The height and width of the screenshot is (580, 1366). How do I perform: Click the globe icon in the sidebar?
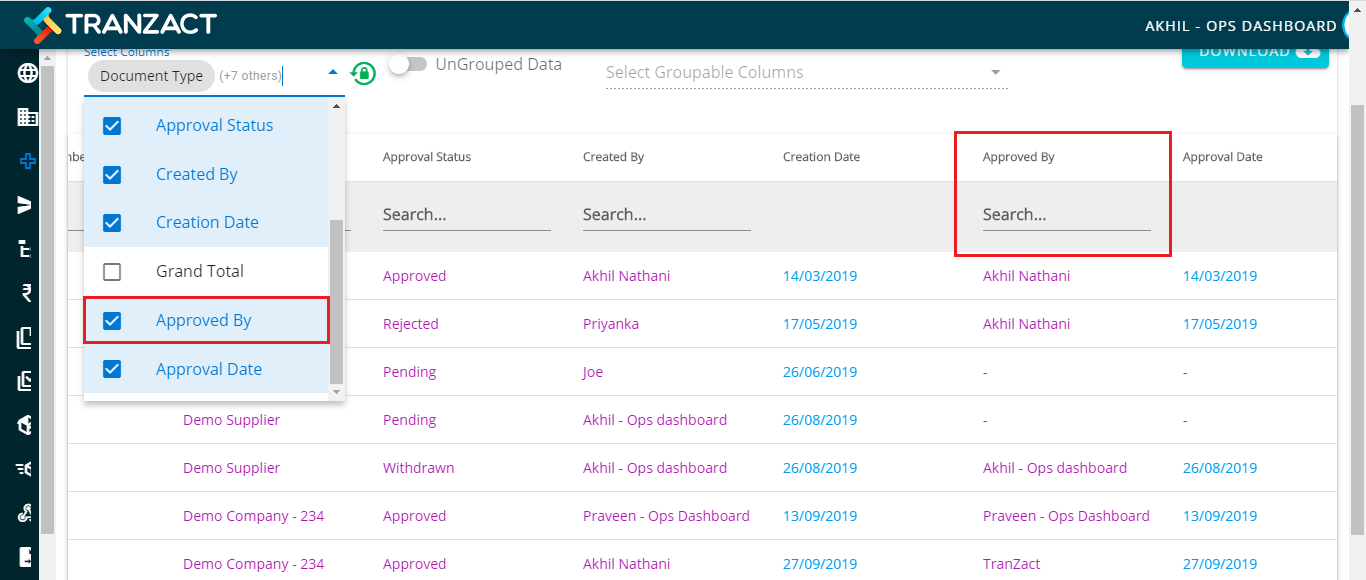pos(28,73)
